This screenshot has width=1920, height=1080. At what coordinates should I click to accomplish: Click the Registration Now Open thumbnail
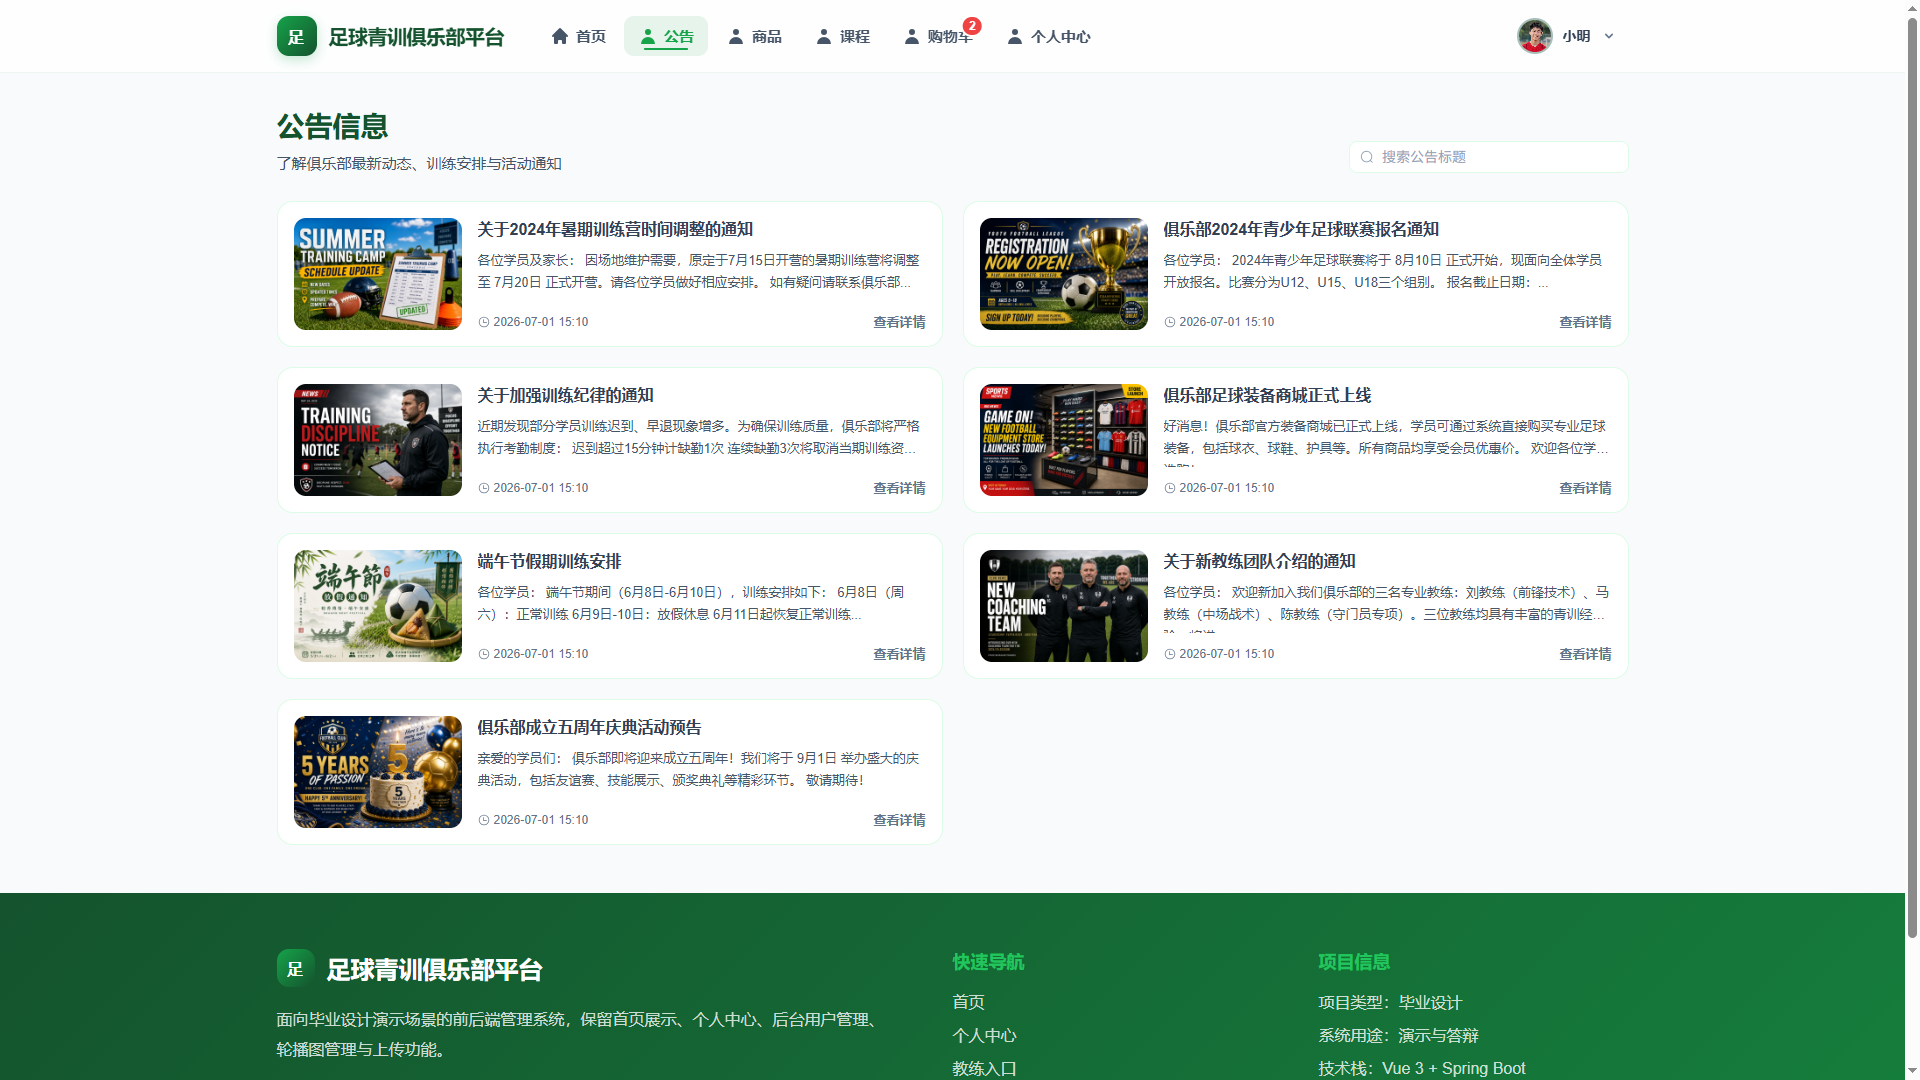(1064, 274)
